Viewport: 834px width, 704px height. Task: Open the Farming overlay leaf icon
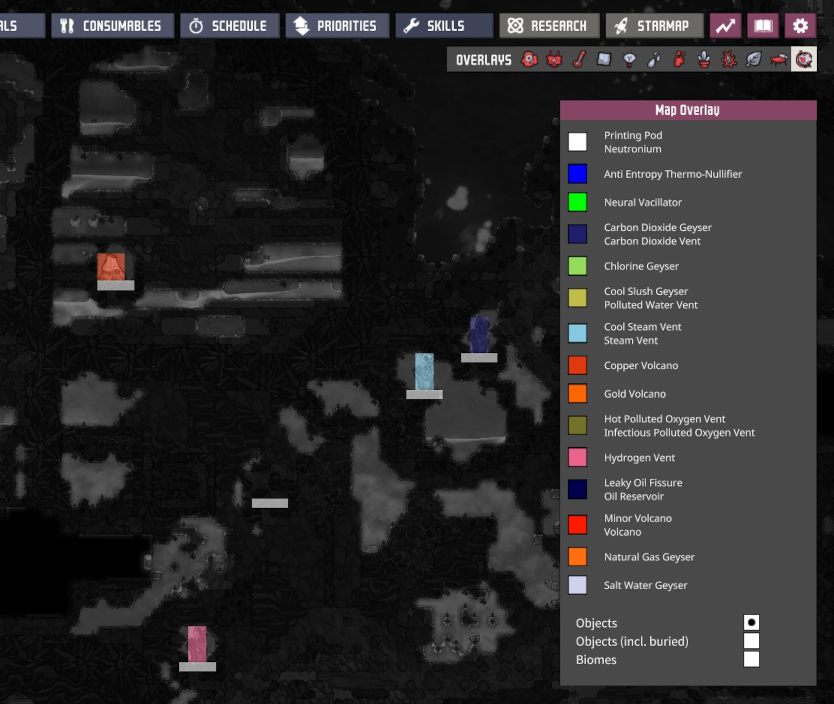pyautogui.click(x=754, y=60)
